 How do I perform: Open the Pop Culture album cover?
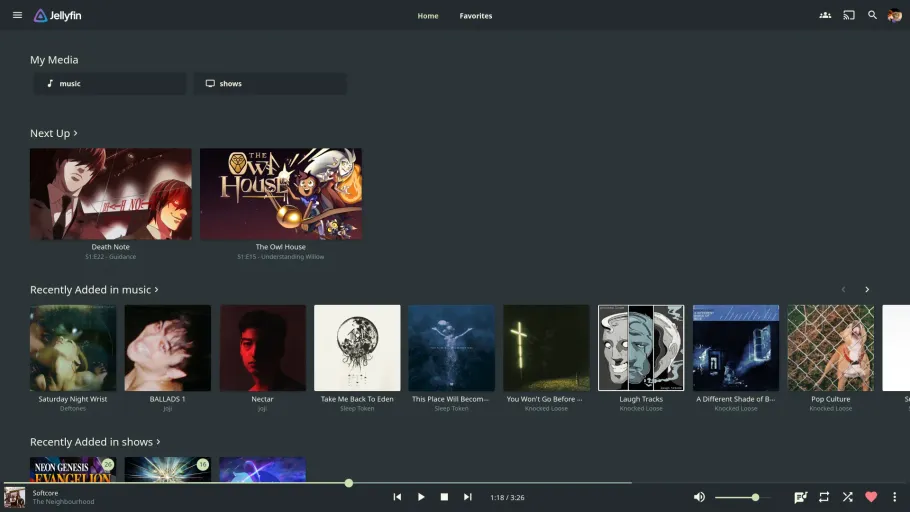(830, 348)
